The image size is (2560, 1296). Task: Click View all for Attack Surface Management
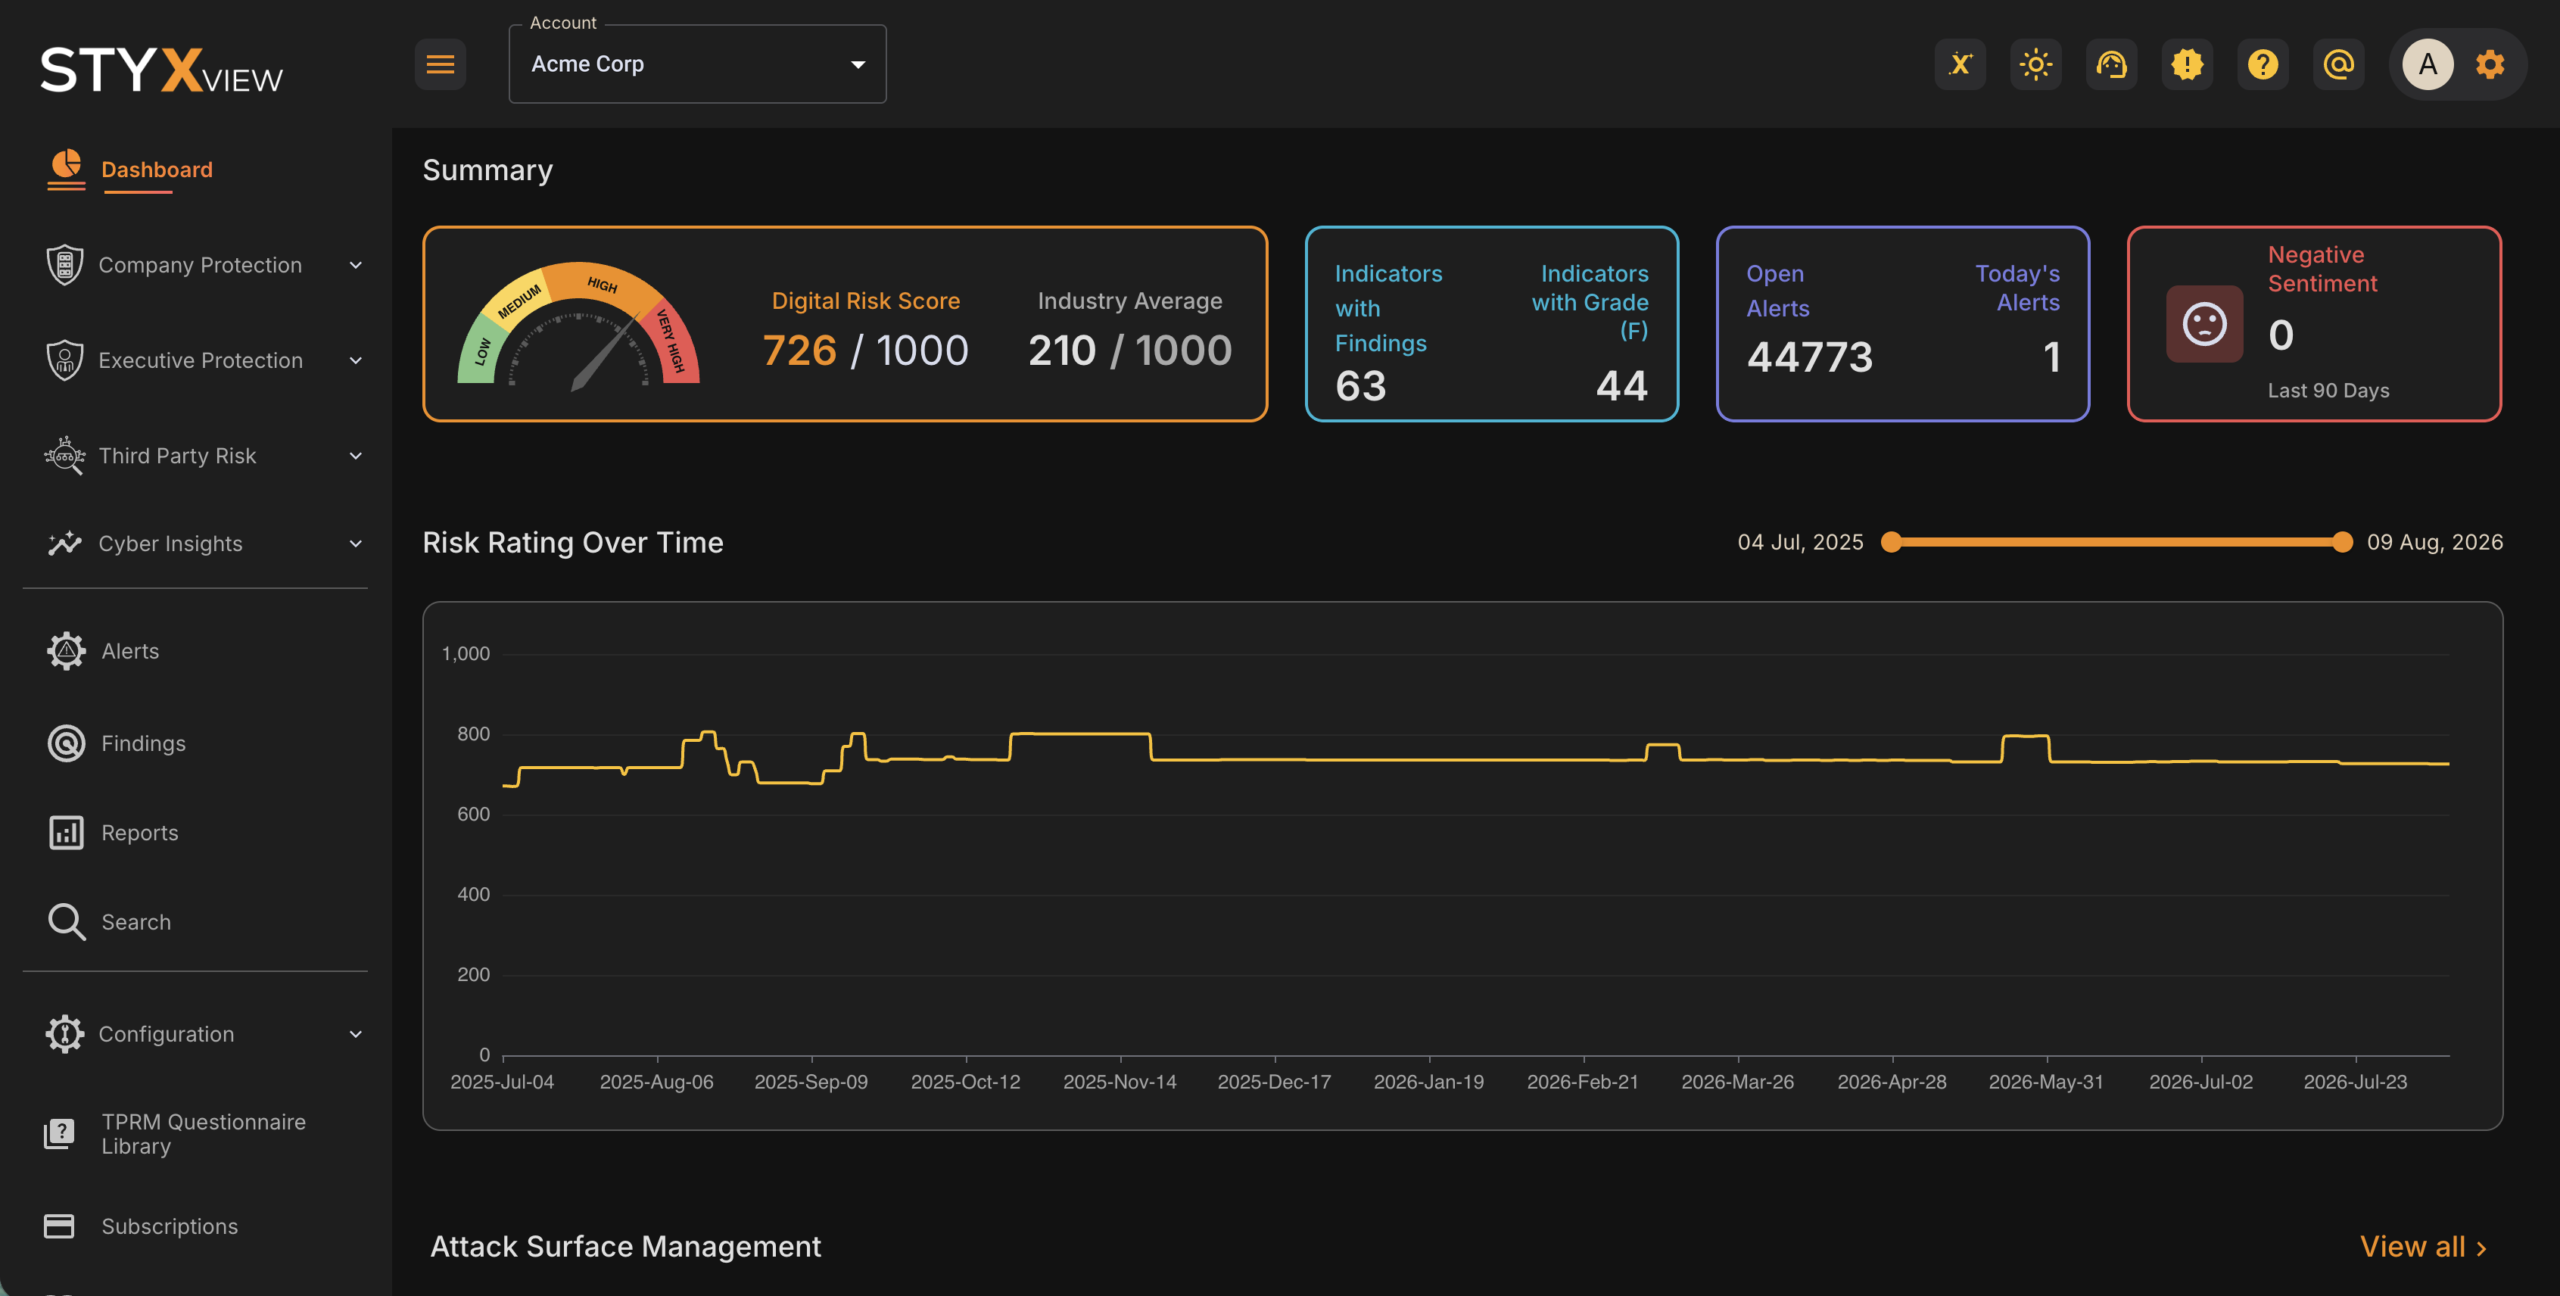(2423, 1247)
